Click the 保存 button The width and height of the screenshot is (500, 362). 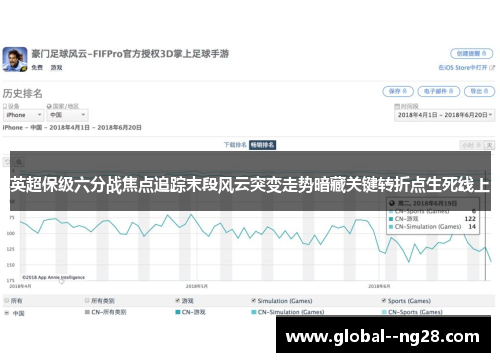[x=398, y=91]
